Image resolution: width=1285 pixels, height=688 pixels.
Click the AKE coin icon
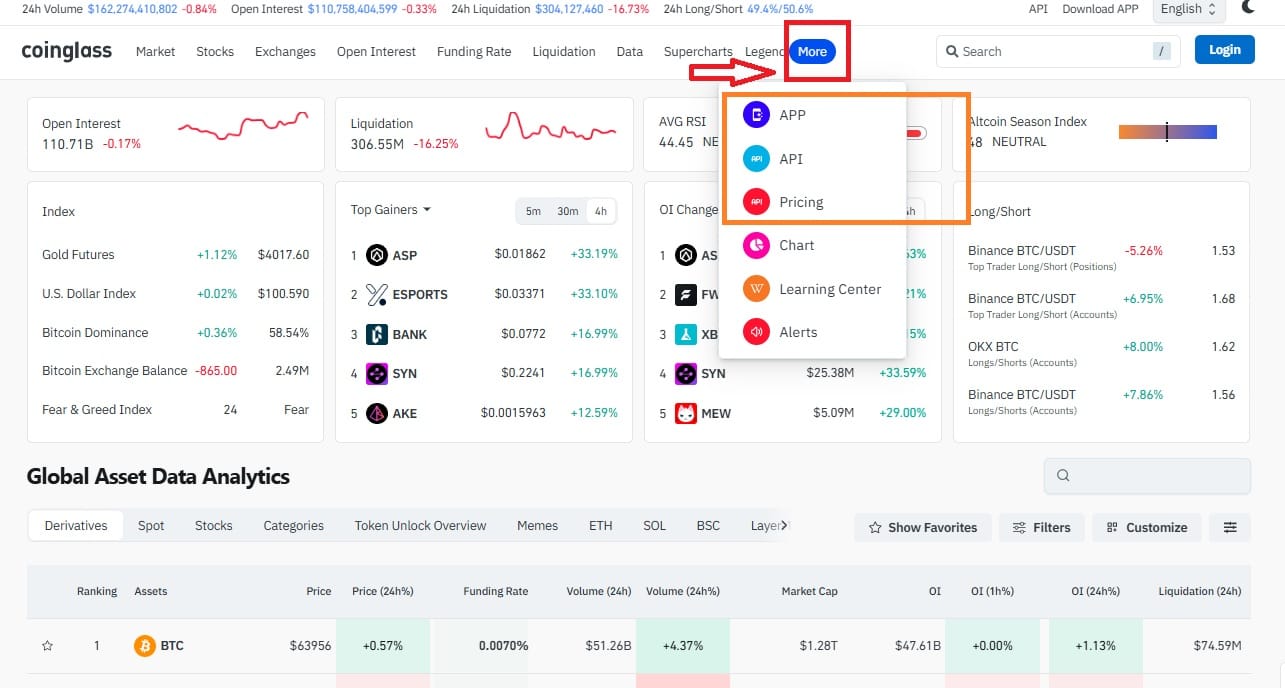point(377,413)
